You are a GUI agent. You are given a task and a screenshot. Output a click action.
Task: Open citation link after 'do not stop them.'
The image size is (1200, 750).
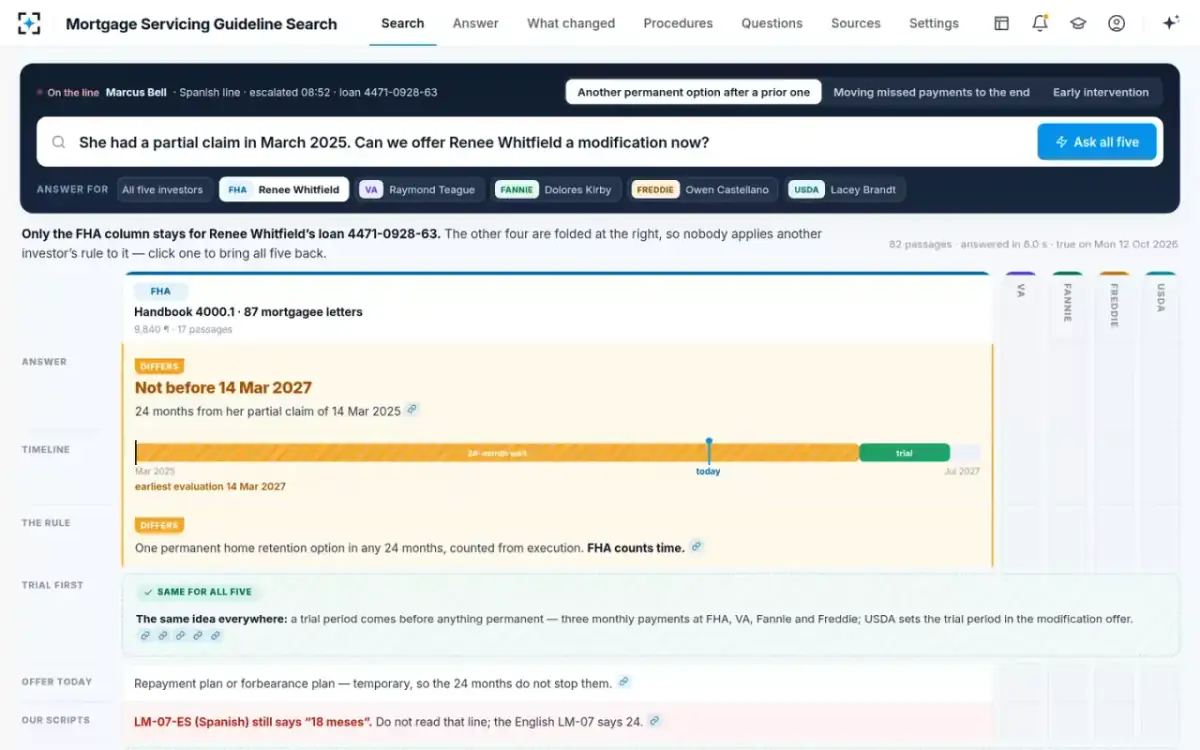tap(624, 683)
